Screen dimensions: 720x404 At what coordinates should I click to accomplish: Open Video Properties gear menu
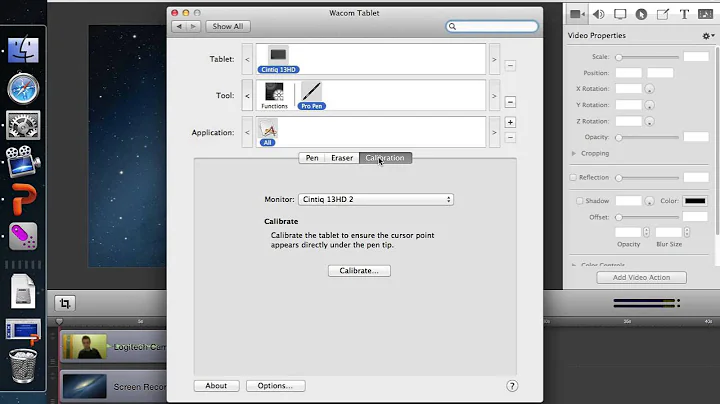[708, 36]
